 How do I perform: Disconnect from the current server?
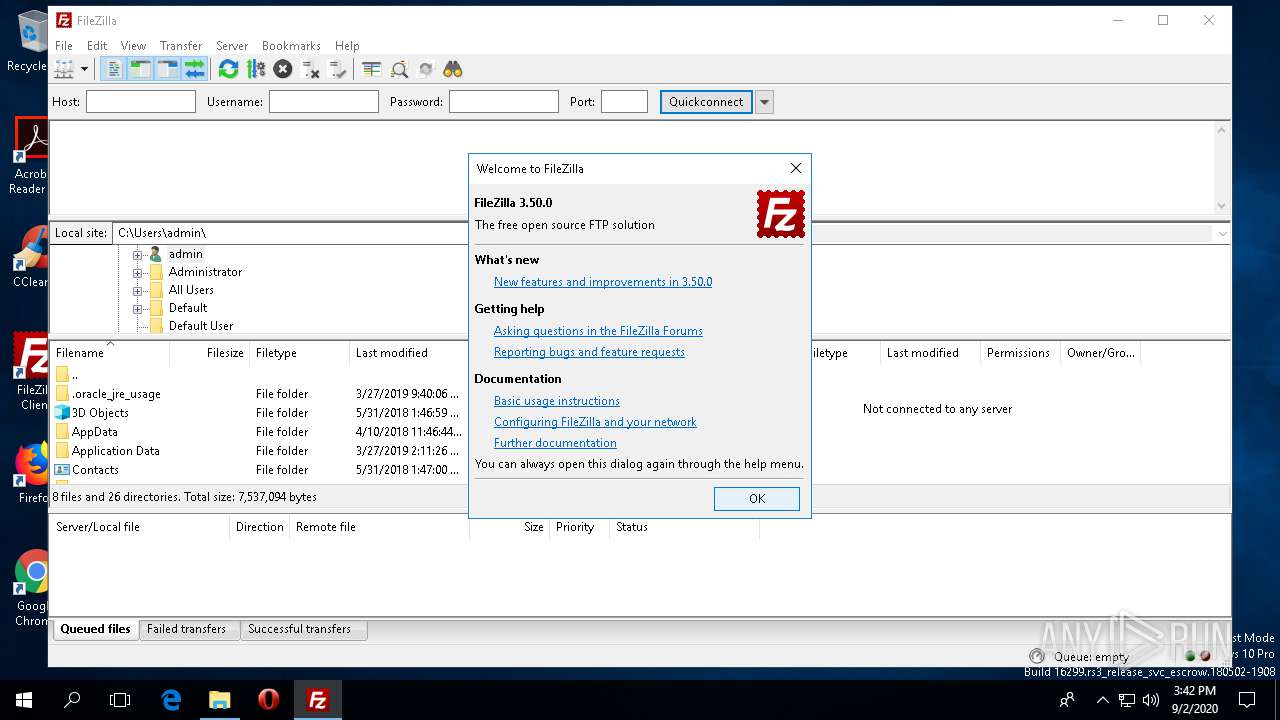click(310, 69)
